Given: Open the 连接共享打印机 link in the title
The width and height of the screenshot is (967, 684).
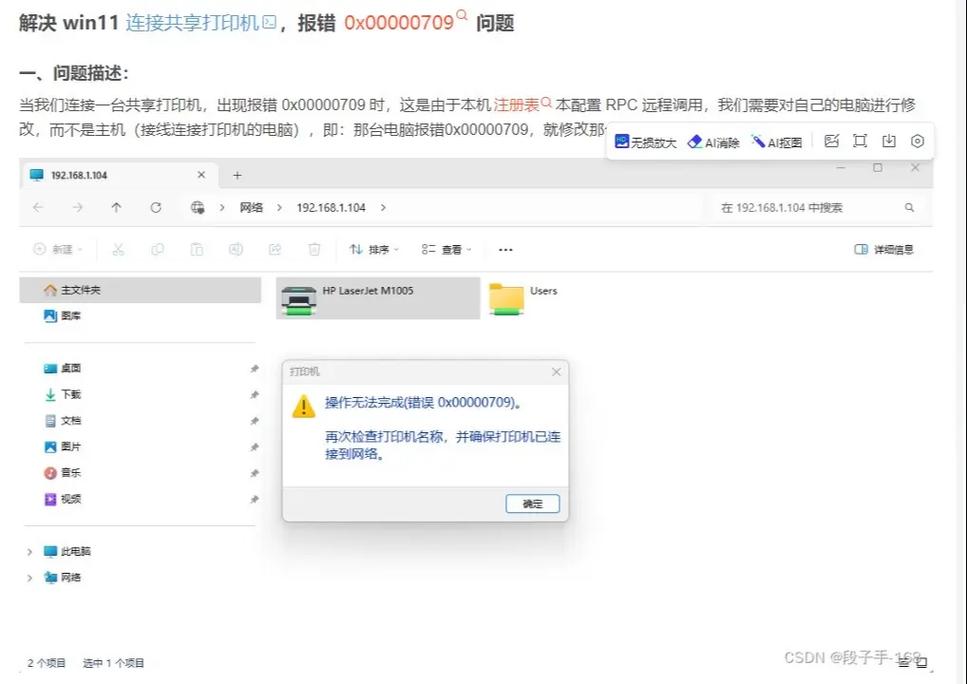Looking at the screenshot, I should (x=200, y=23).
